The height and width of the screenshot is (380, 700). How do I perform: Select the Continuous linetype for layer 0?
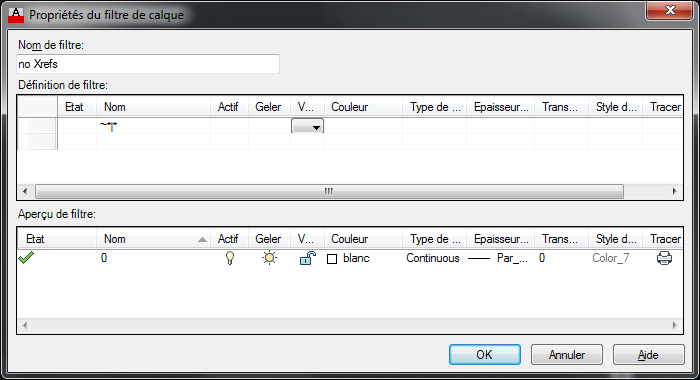pyautogui.click(x=433, y=258)
